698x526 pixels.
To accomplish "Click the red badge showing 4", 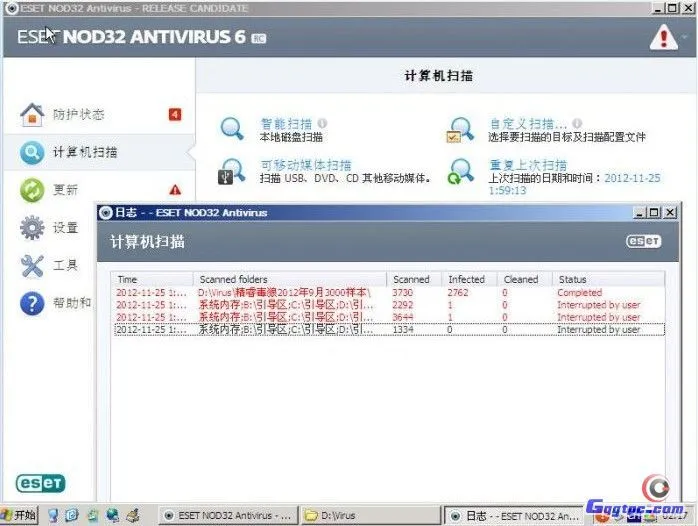I will tap(175, 115).
